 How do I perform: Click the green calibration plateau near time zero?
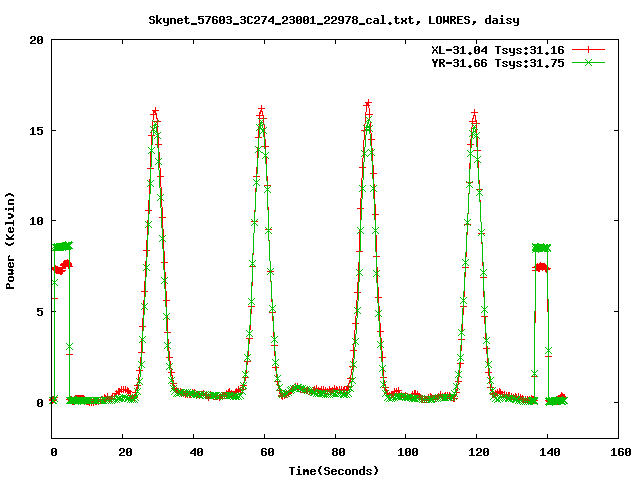pos(62,246)
